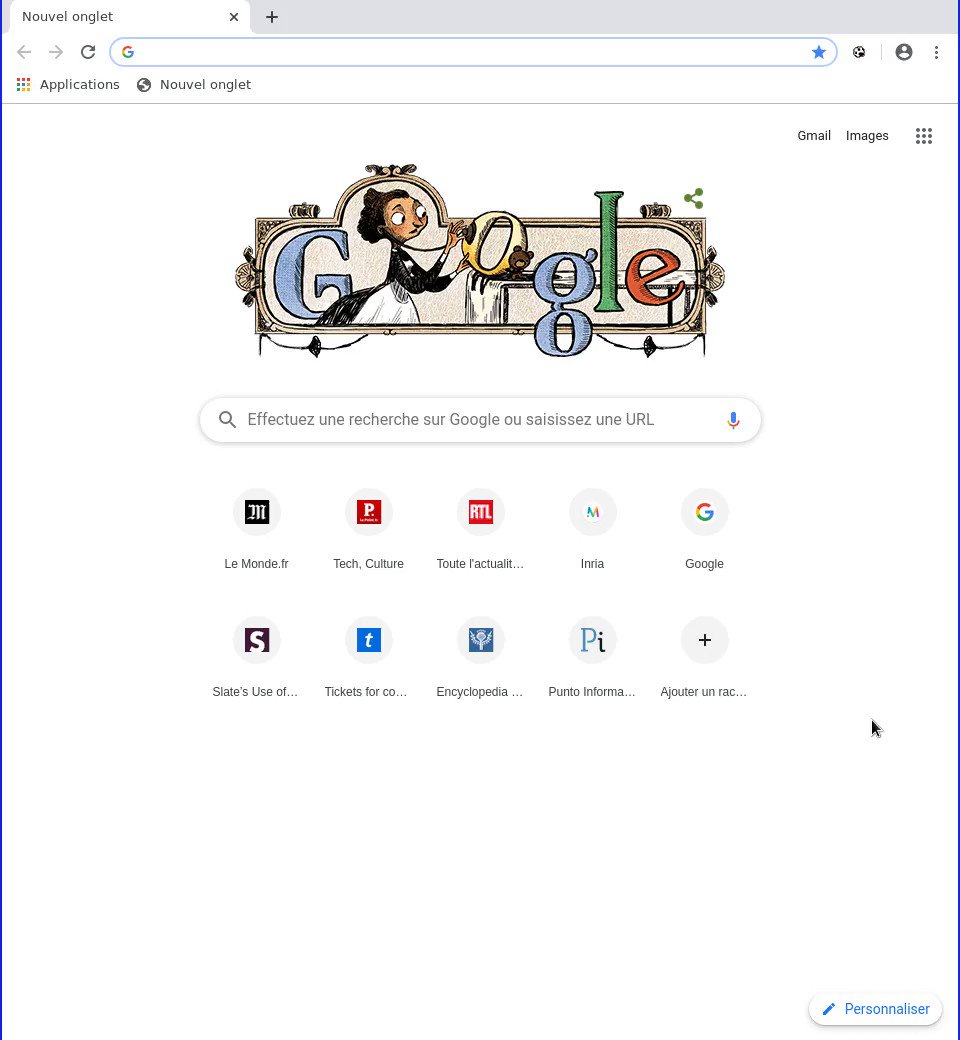Click the Personnaliser button
The image size is (960, 1040).
tap(876, 1009)
